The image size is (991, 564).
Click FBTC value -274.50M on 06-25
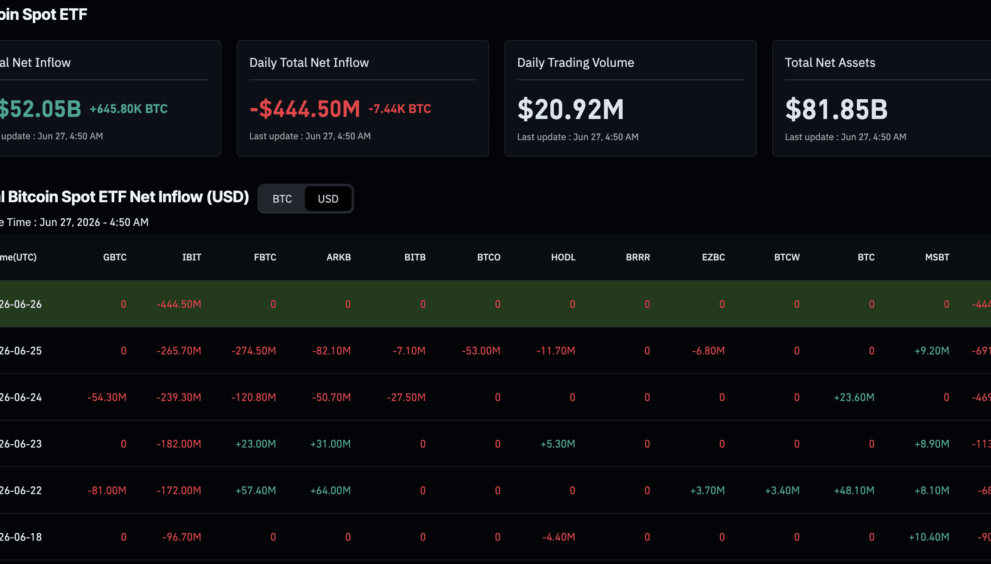click(253, 351)
